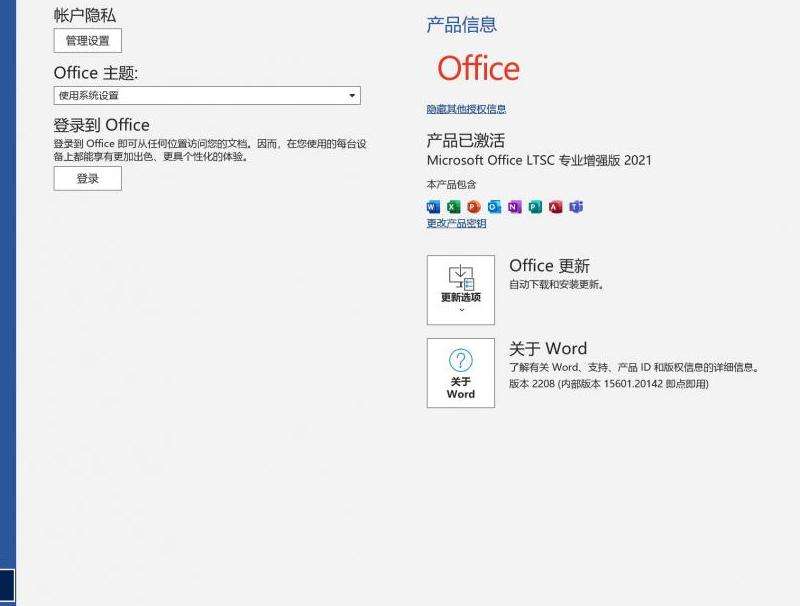This screenshot has width=800, height=606.
Task: Click the Publisher app icon in product list
Action: 535,207
